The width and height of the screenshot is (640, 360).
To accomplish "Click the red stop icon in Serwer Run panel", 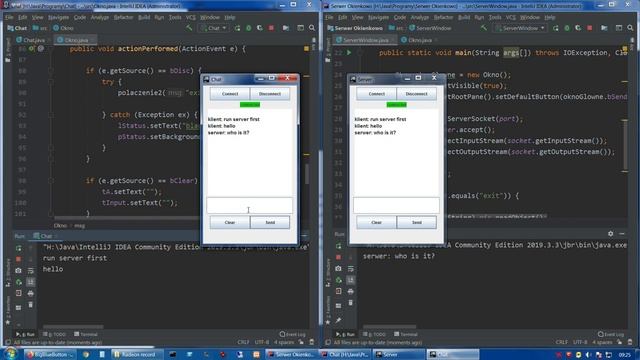I will (338, 257).
